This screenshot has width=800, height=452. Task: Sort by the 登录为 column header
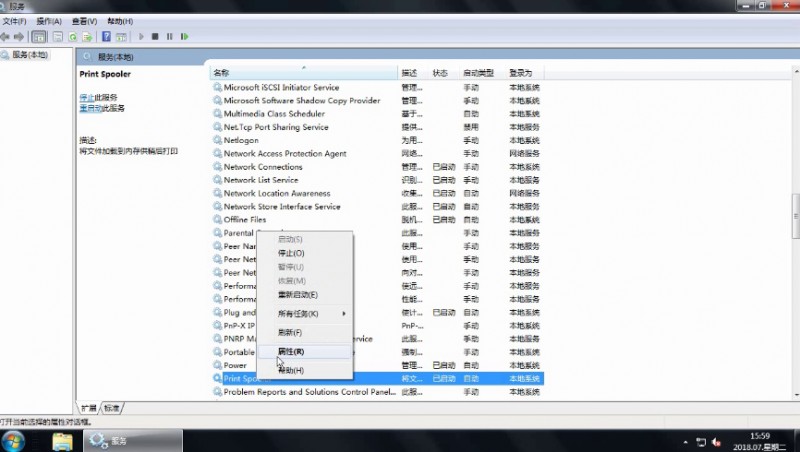point(524,73)
